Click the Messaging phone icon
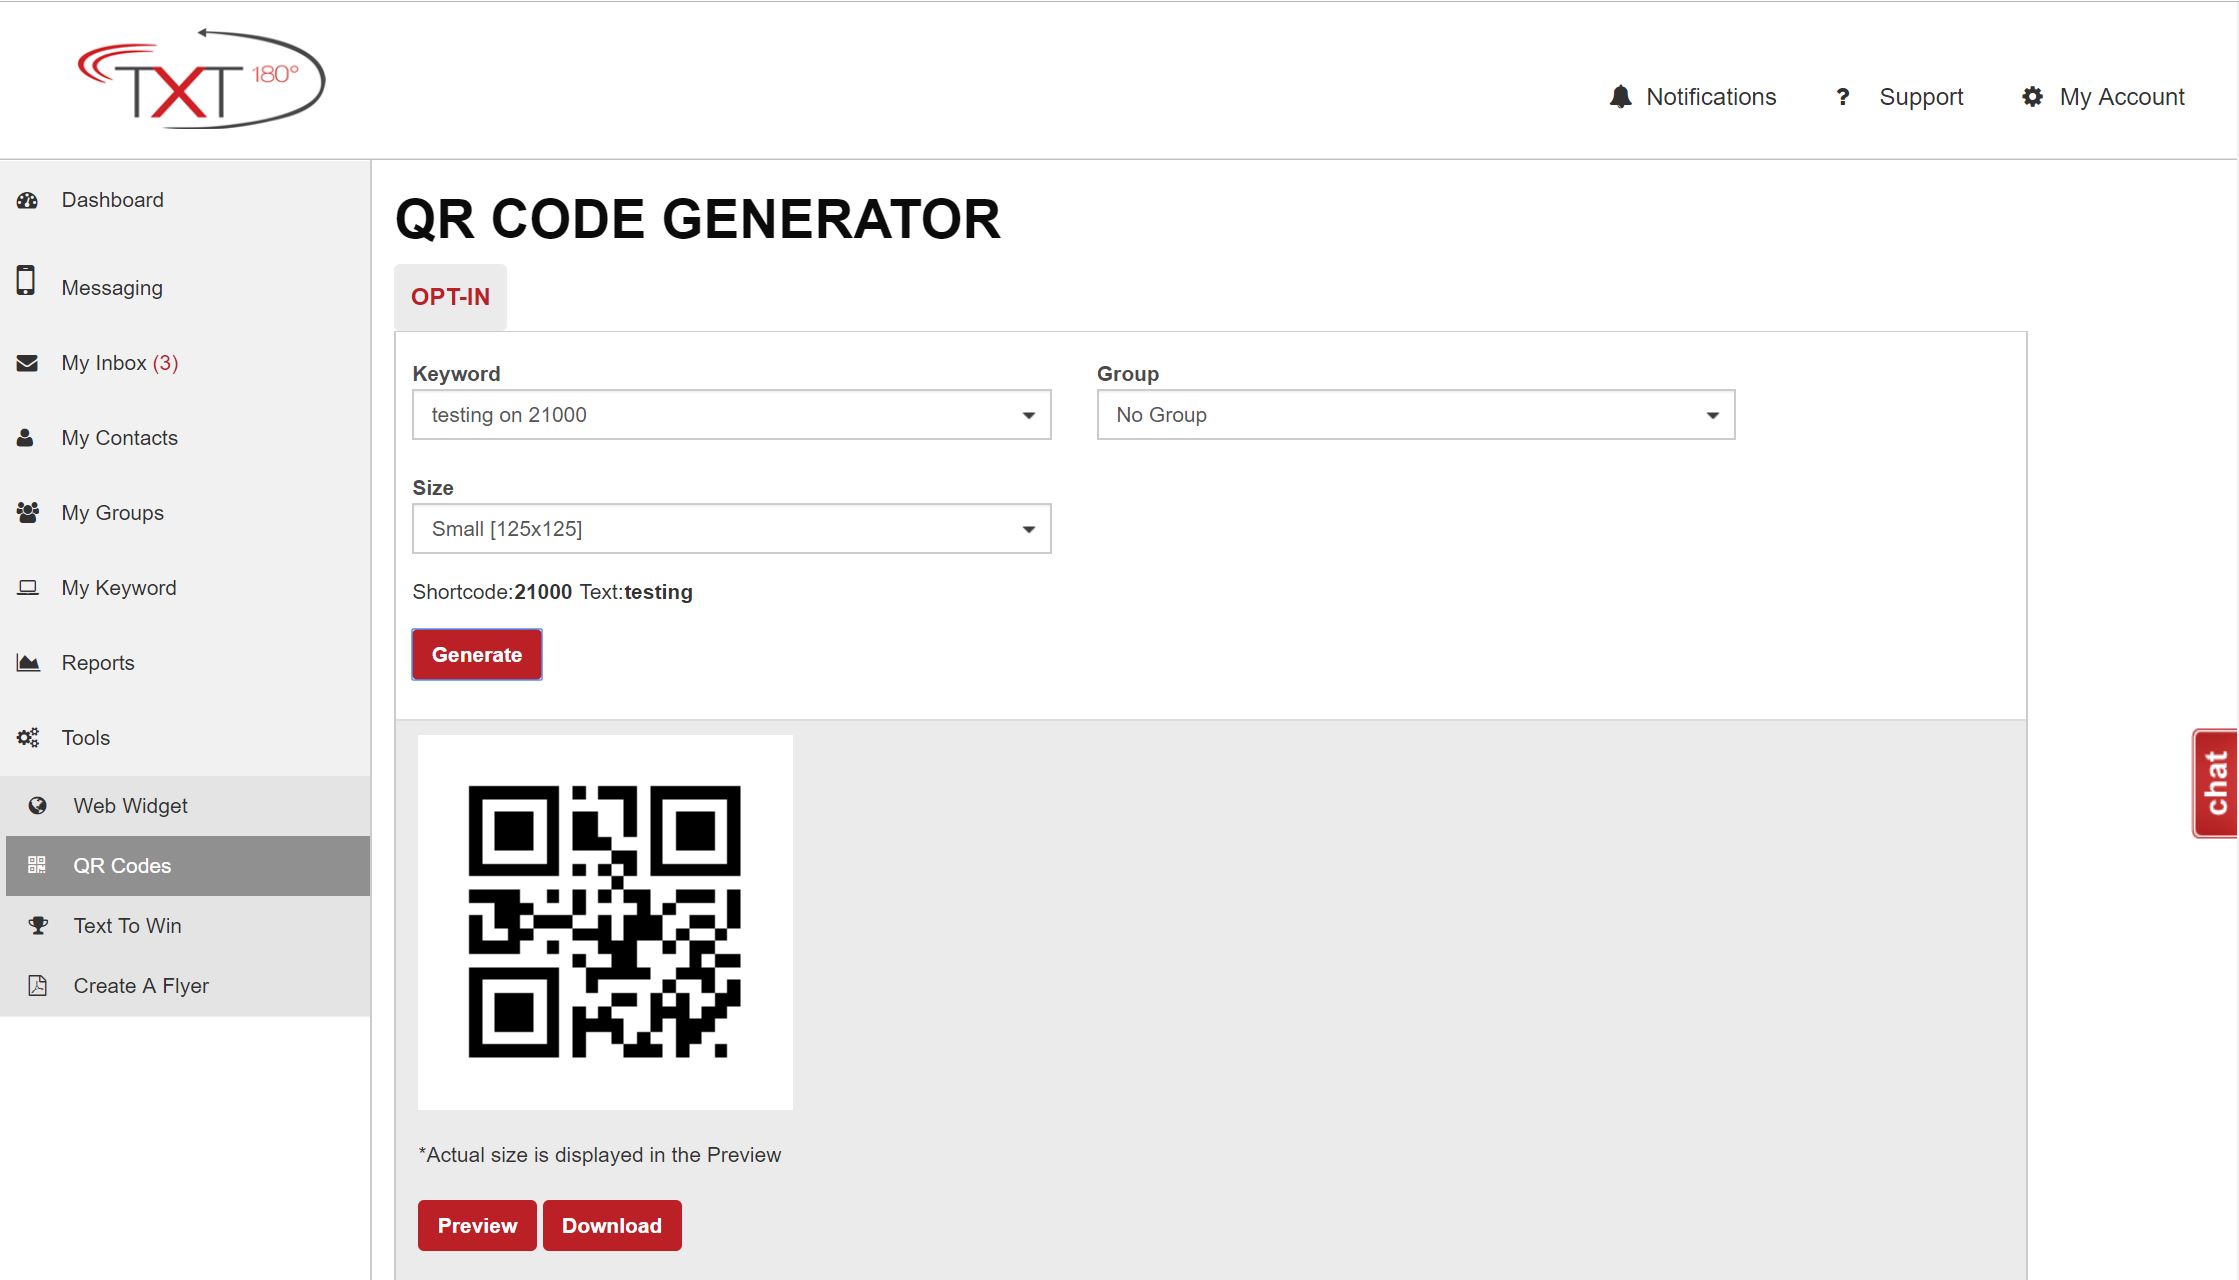The image size is (2239, 1280). click(x=26, y=281)
